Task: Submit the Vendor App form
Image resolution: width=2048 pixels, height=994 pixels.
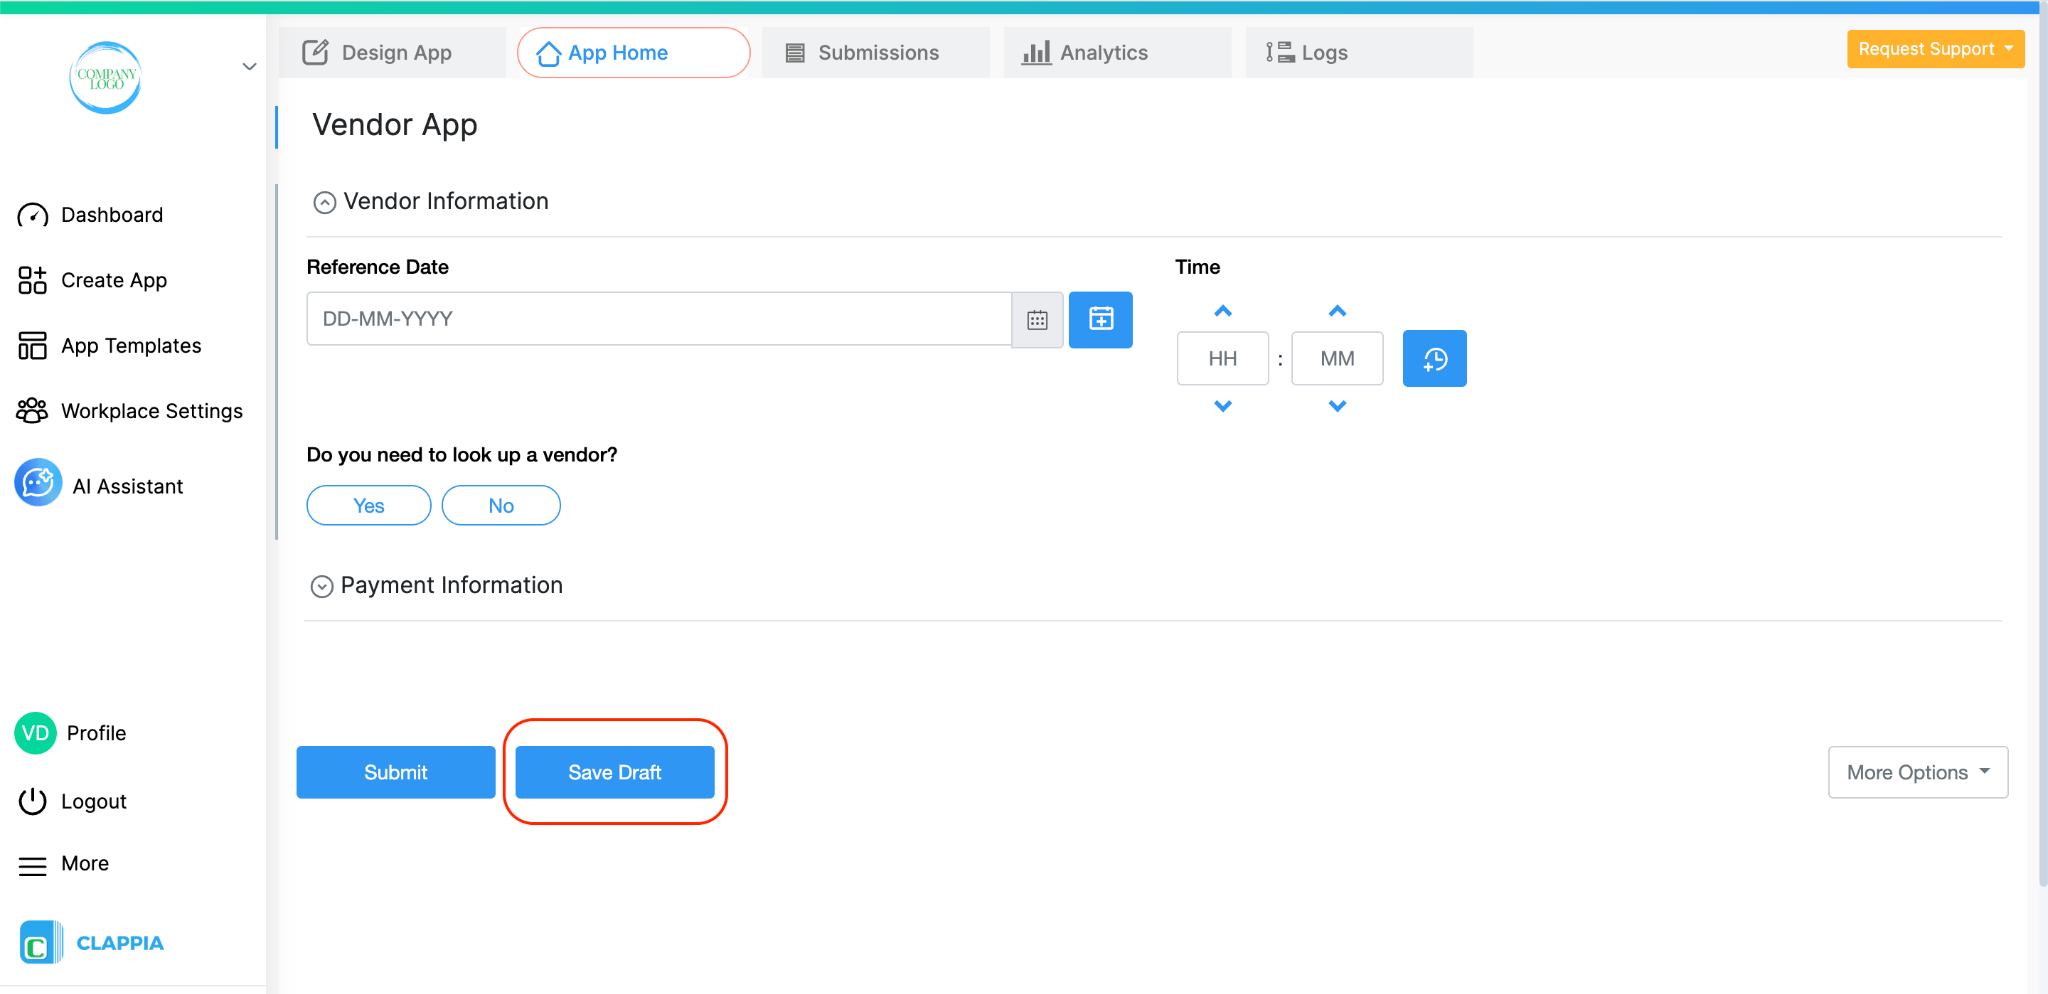Action: [x=395, y=771]
